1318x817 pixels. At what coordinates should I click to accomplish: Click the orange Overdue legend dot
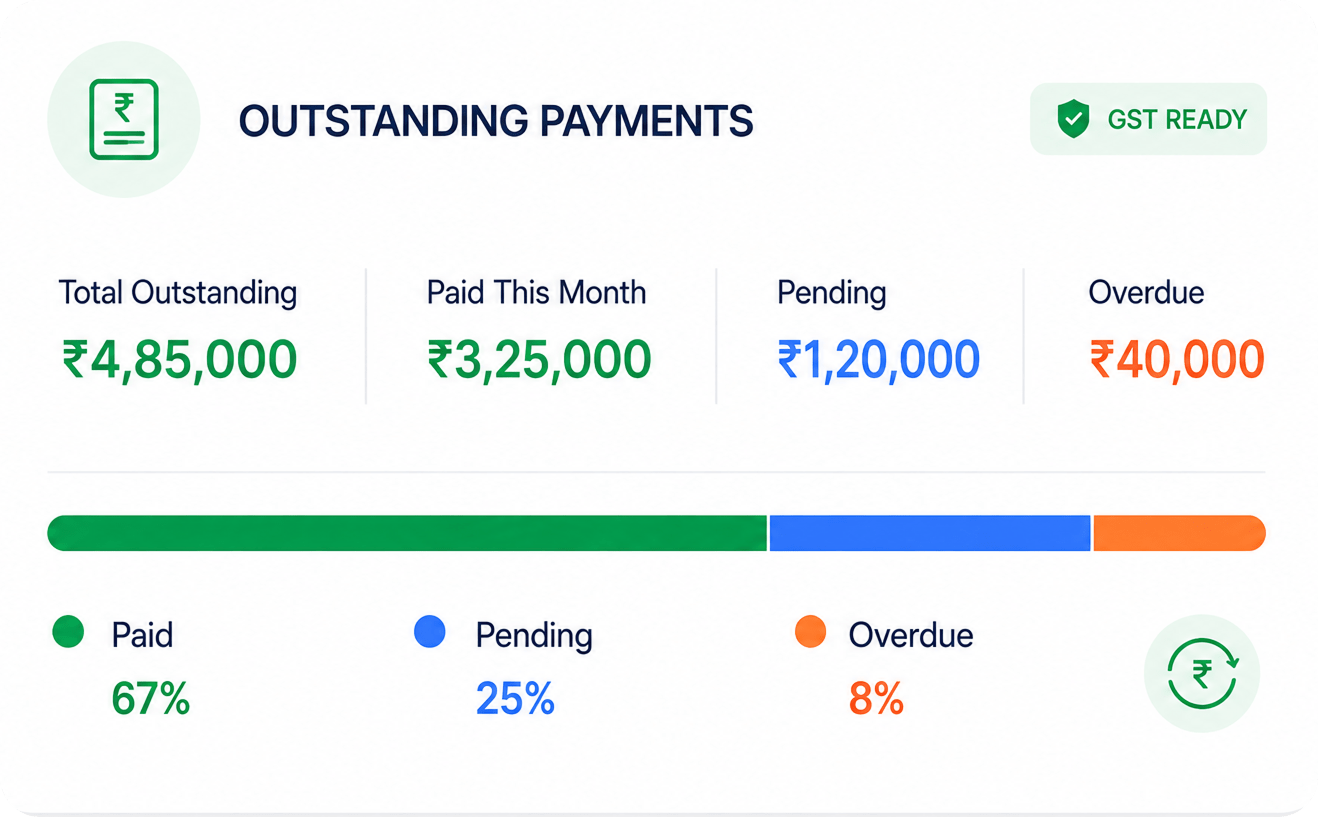[x=810, y=632]
